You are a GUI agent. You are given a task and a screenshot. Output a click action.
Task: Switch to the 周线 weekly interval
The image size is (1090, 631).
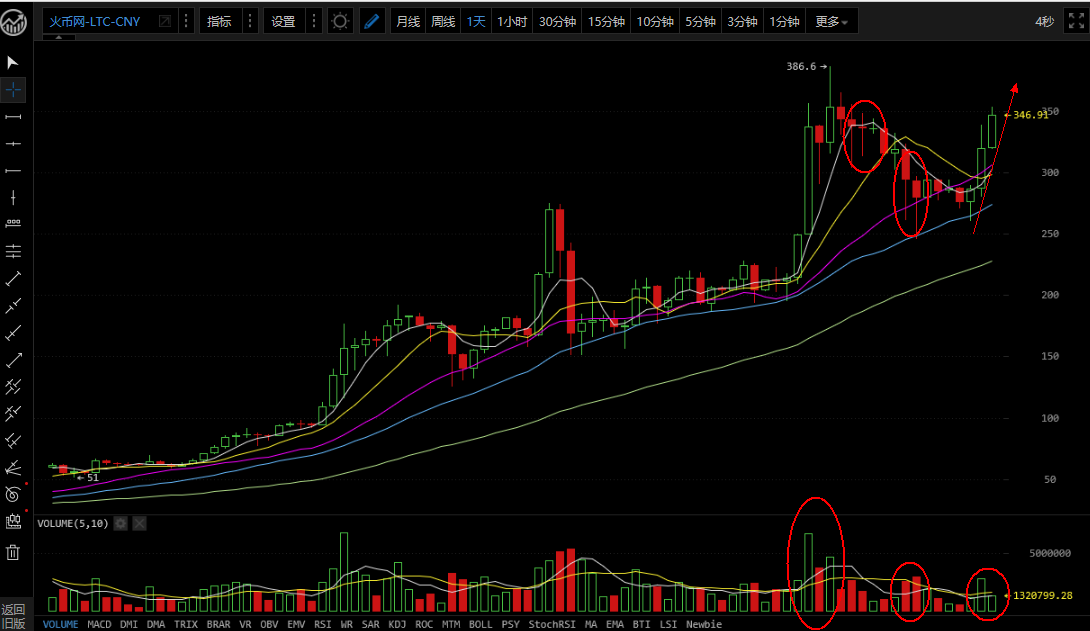coord(443,22)
